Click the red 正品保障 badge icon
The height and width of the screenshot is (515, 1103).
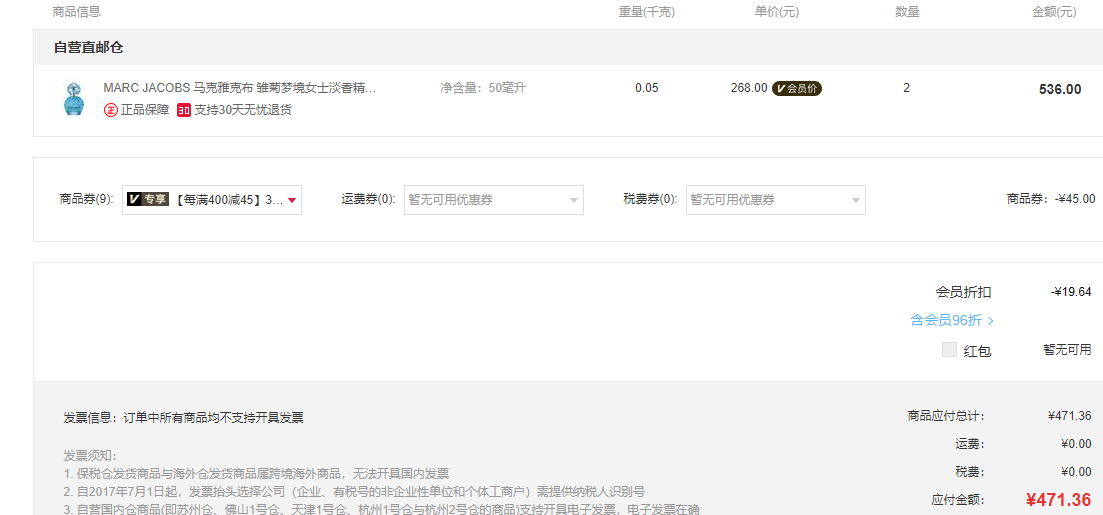tap(110, 110)
